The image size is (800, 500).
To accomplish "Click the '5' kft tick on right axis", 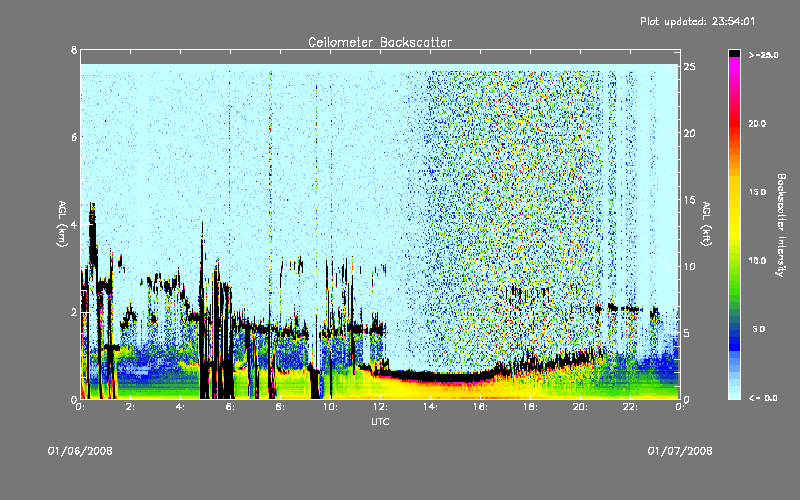I will click(687, 333).
